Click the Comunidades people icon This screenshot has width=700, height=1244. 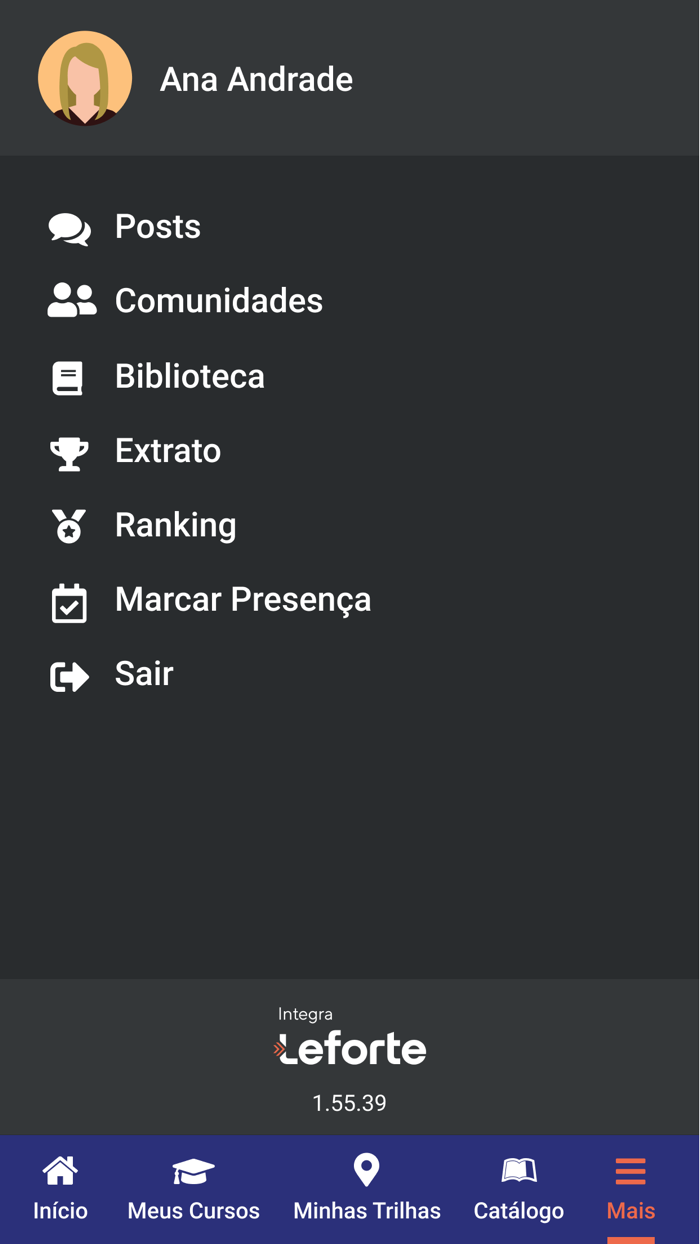click(71, 301)
